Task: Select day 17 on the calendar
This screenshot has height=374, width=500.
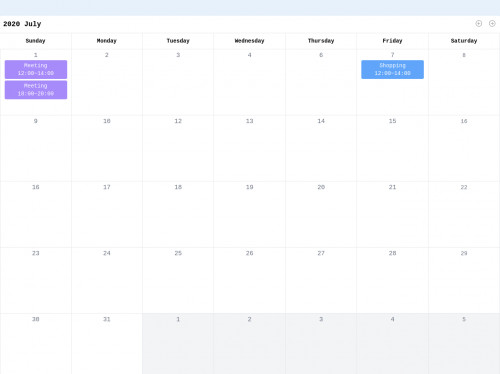Action: (x=107, y=214)
